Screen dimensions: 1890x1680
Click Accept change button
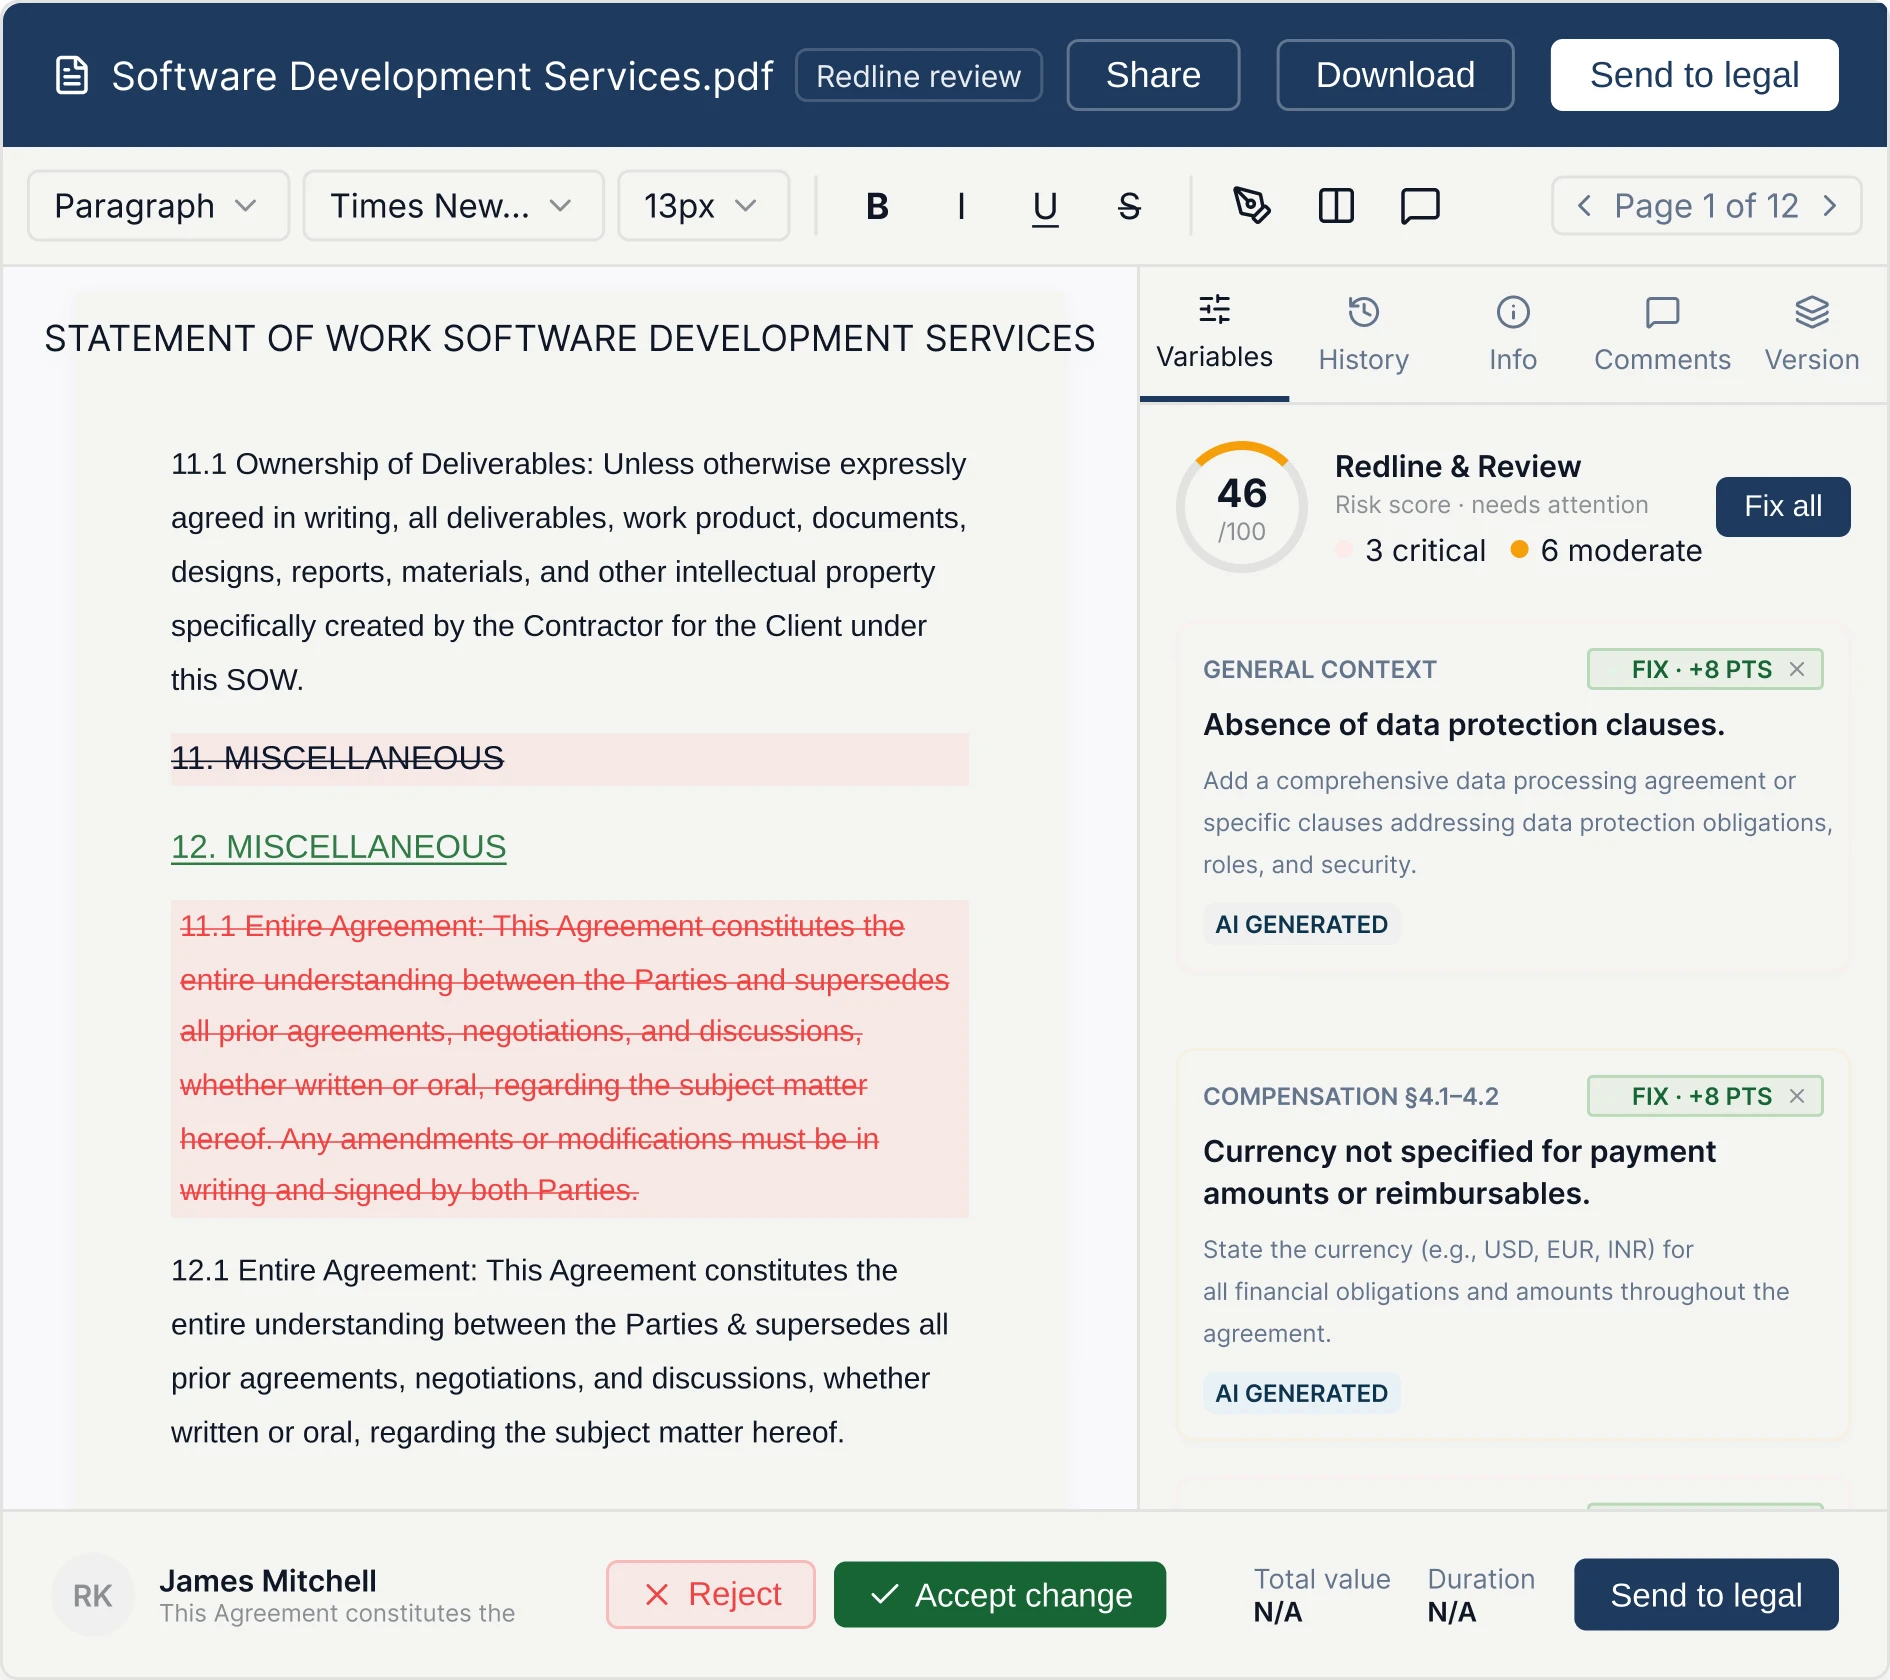1000,1594
